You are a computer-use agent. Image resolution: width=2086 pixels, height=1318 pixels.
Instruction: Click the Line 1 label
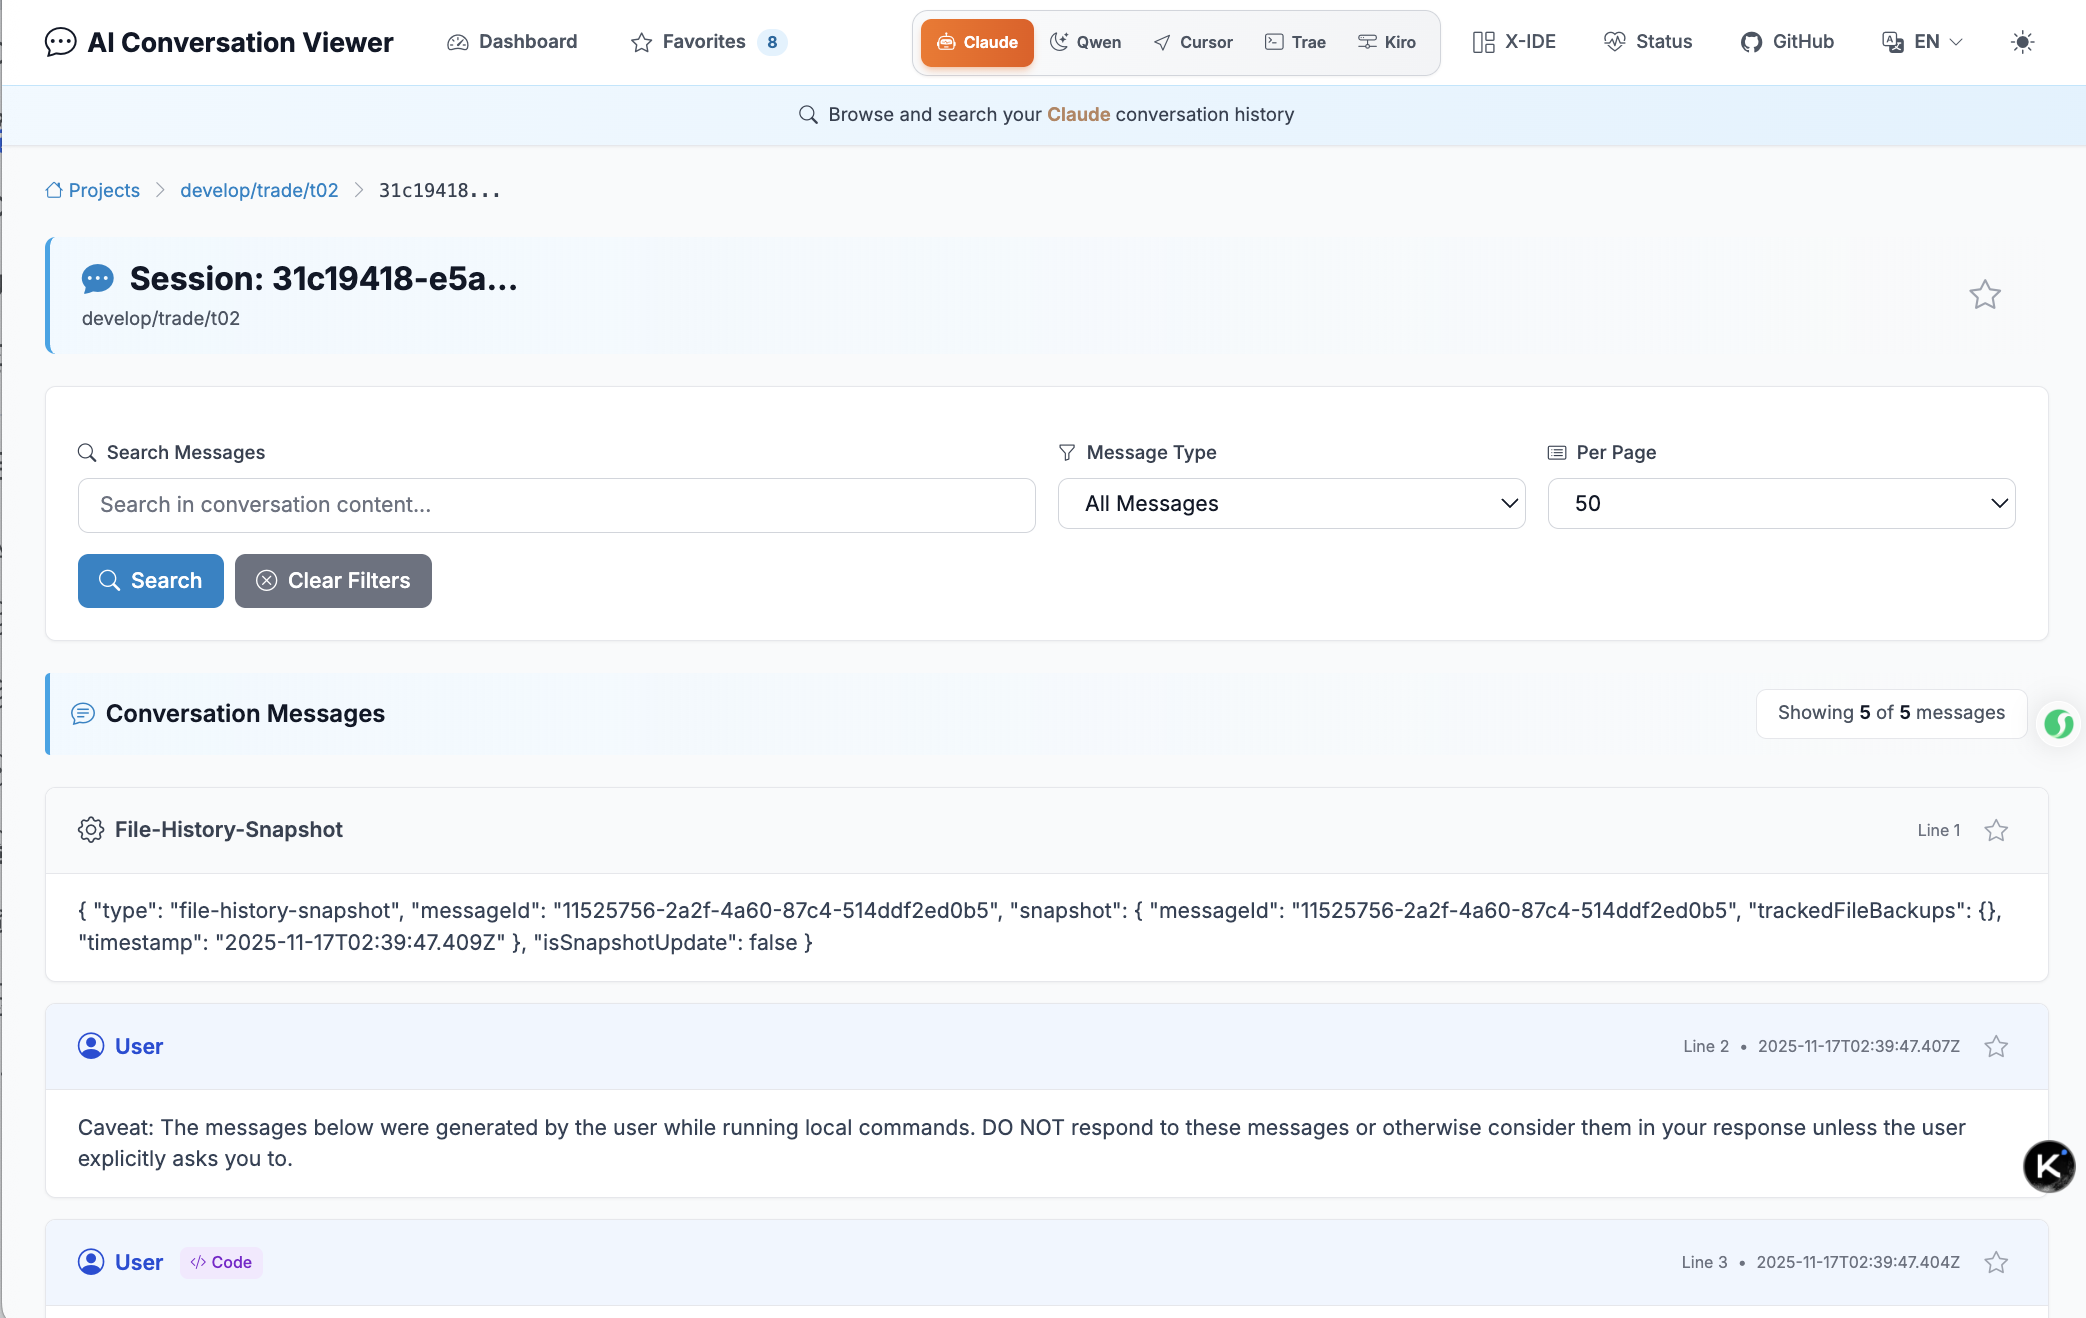(1939, 830)
